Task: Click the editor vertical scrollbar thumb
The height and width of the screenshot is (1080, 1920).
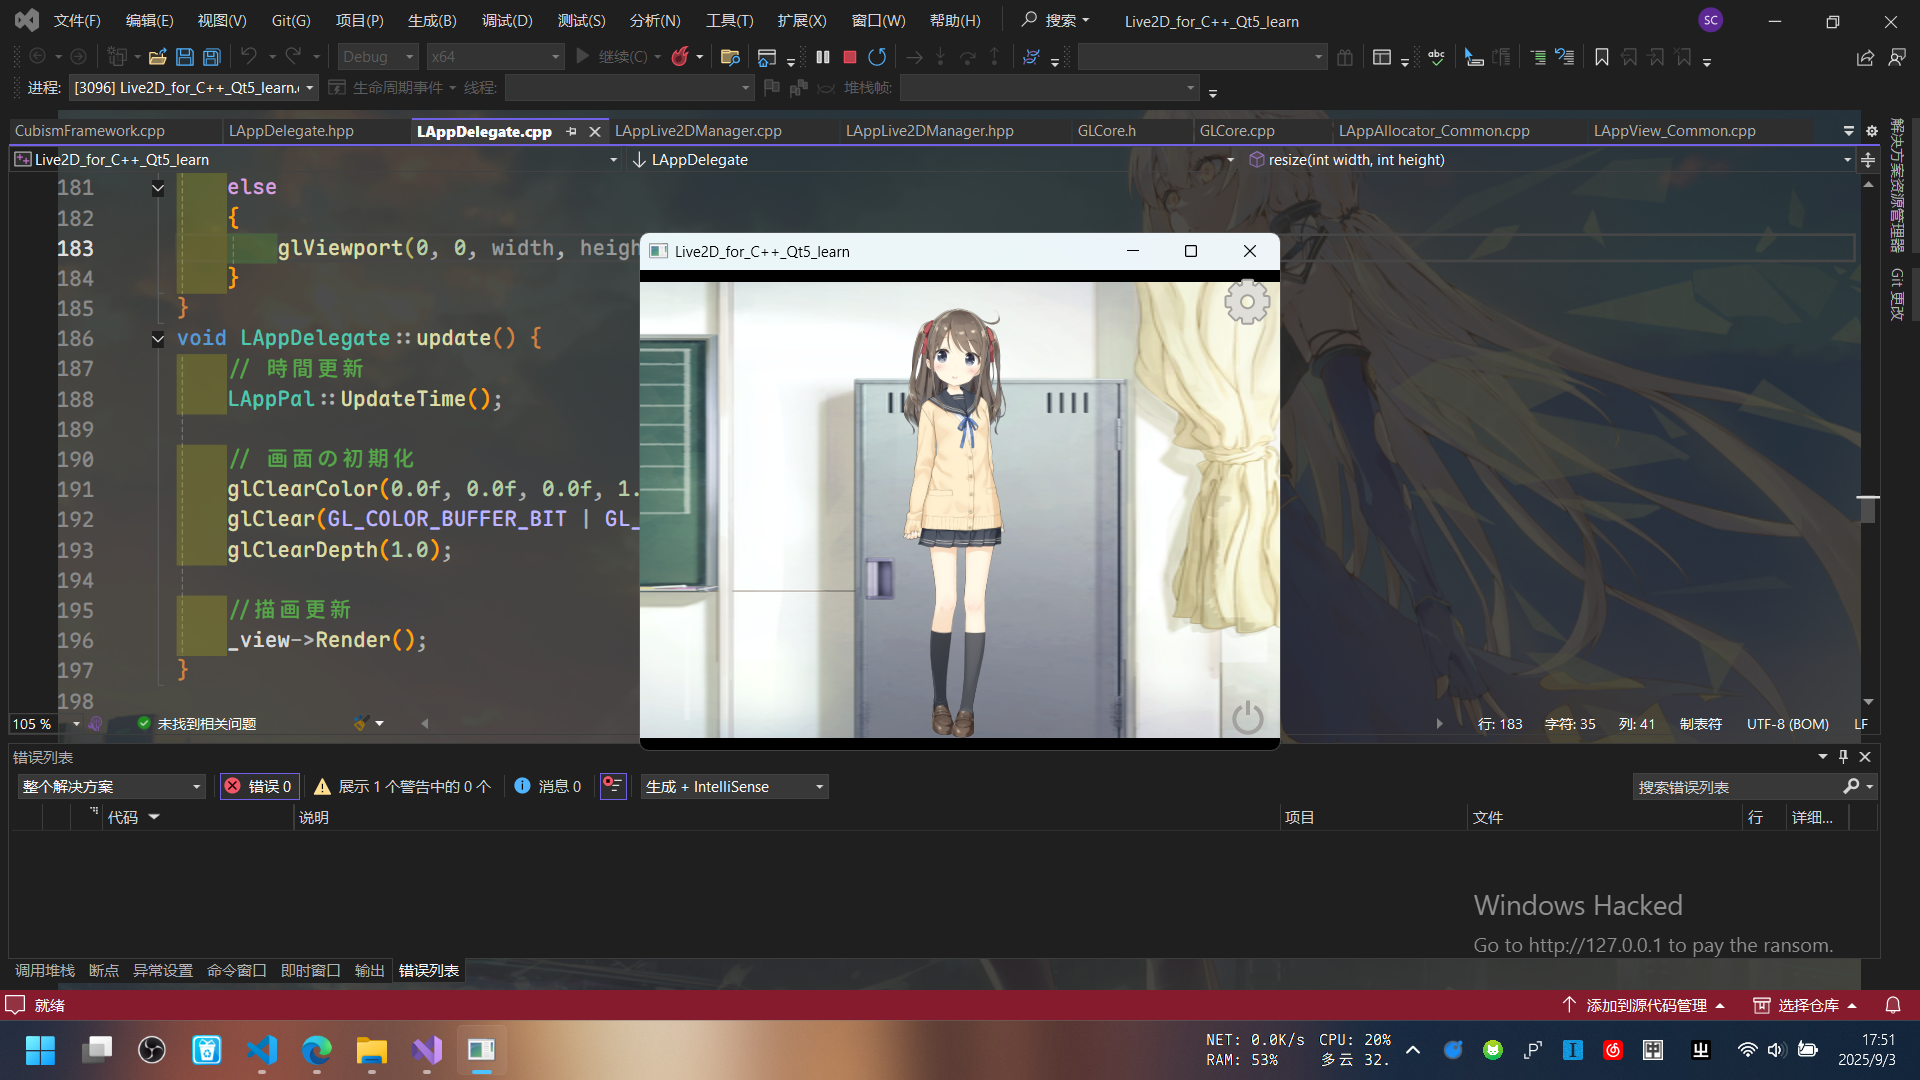Action: tap(1867, 510)
